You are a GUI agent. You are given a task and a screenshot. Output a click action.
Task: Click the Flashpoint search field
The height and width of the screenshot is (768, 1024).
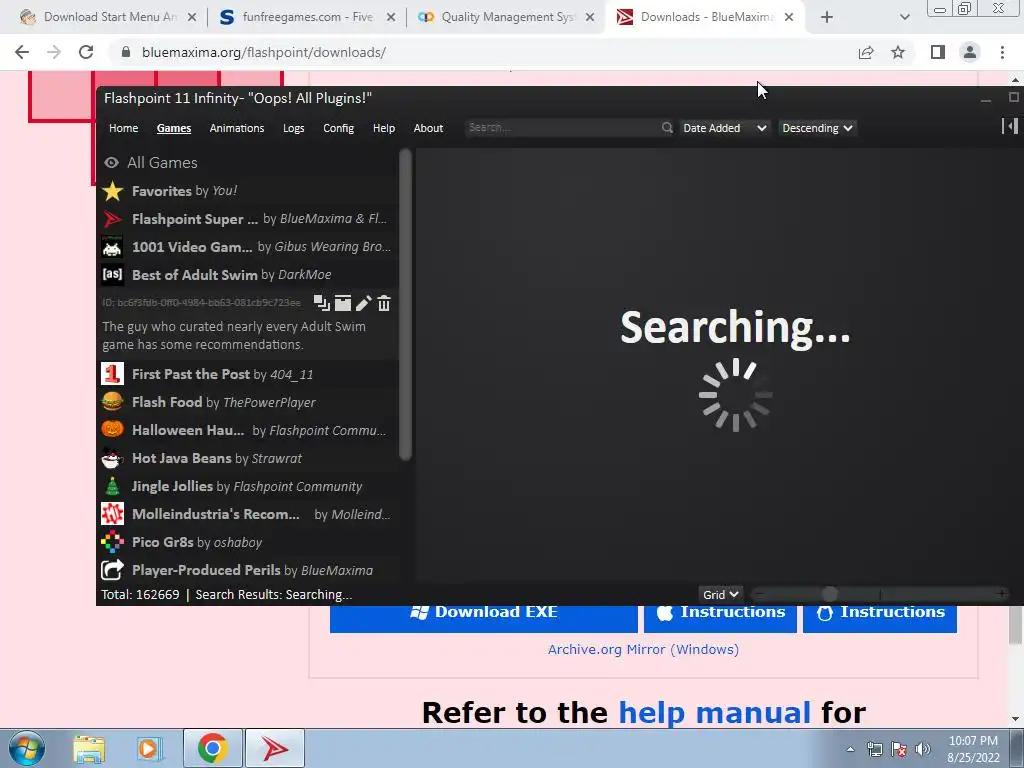coord(564,127)
